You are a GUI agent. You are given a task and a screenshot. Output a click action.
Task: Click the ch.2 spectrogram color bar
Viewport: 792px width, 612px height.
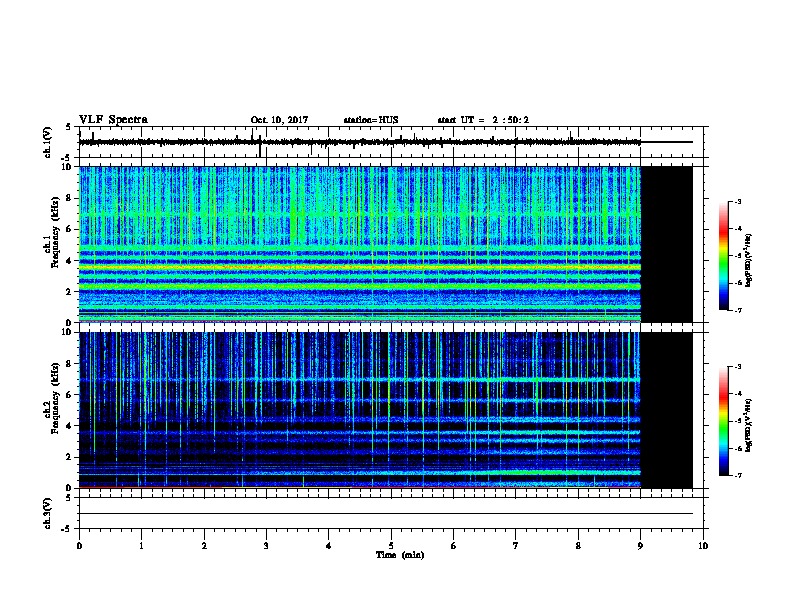(x=724, y=421)
